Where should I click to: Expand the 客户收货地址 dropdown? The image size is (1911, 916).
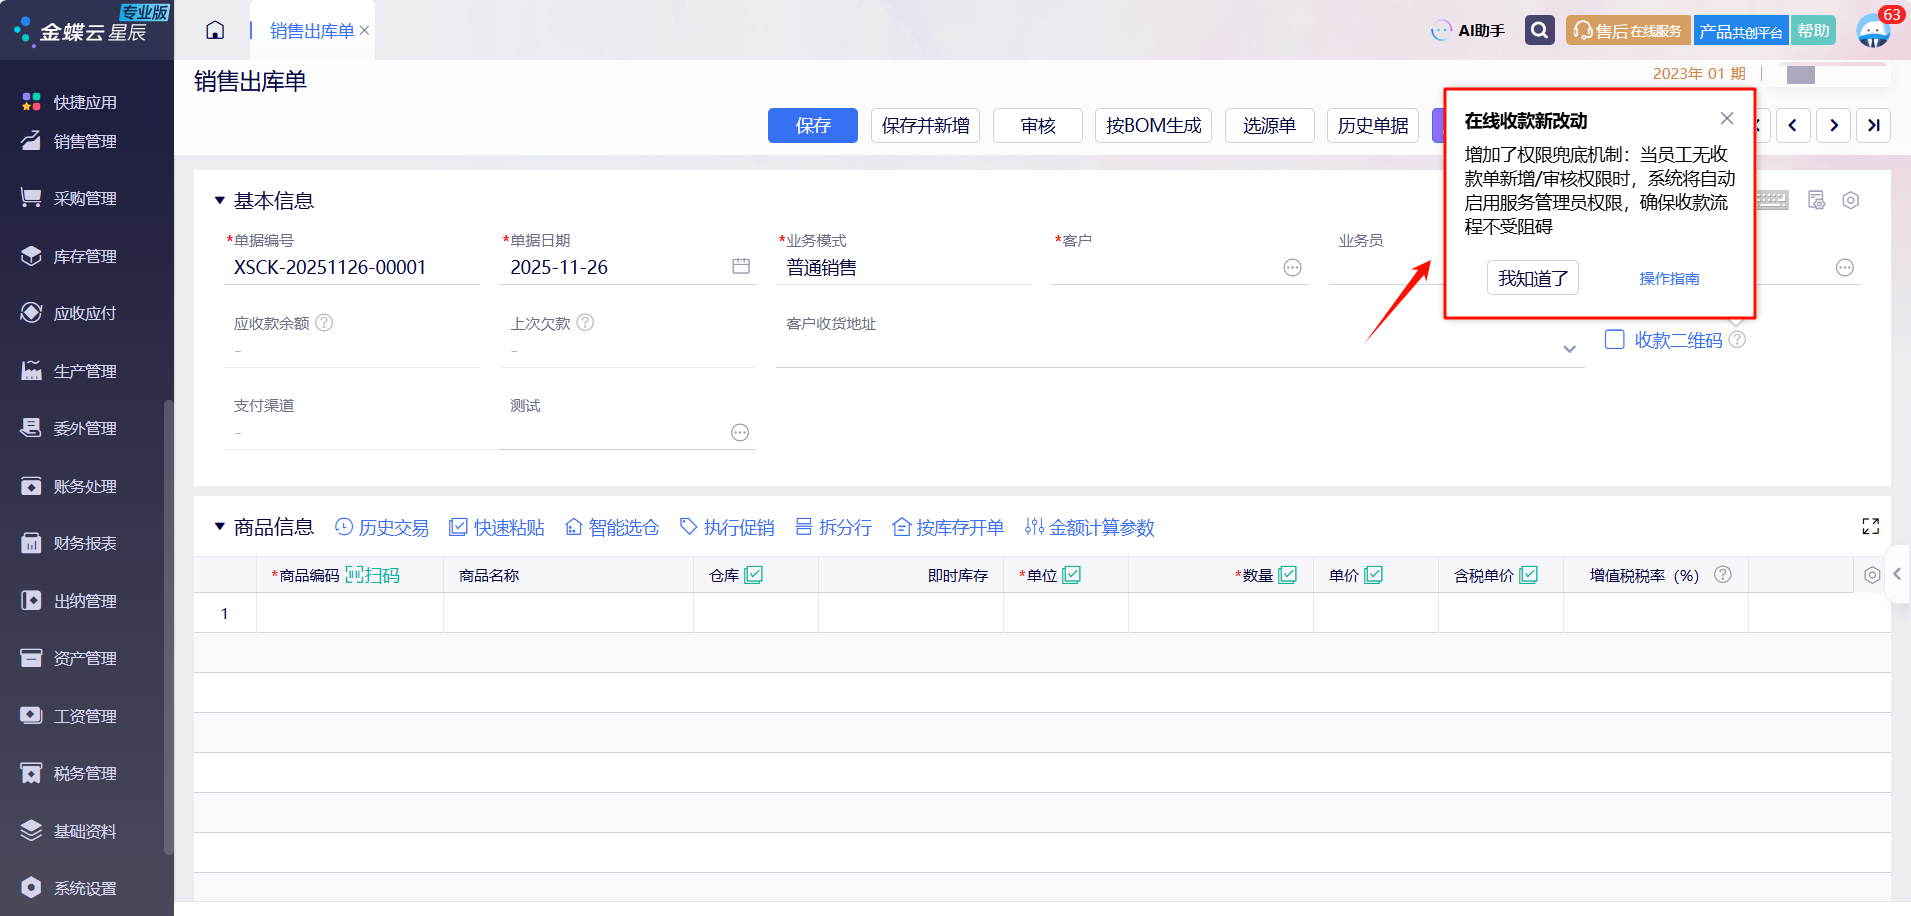click(1569, 349)
